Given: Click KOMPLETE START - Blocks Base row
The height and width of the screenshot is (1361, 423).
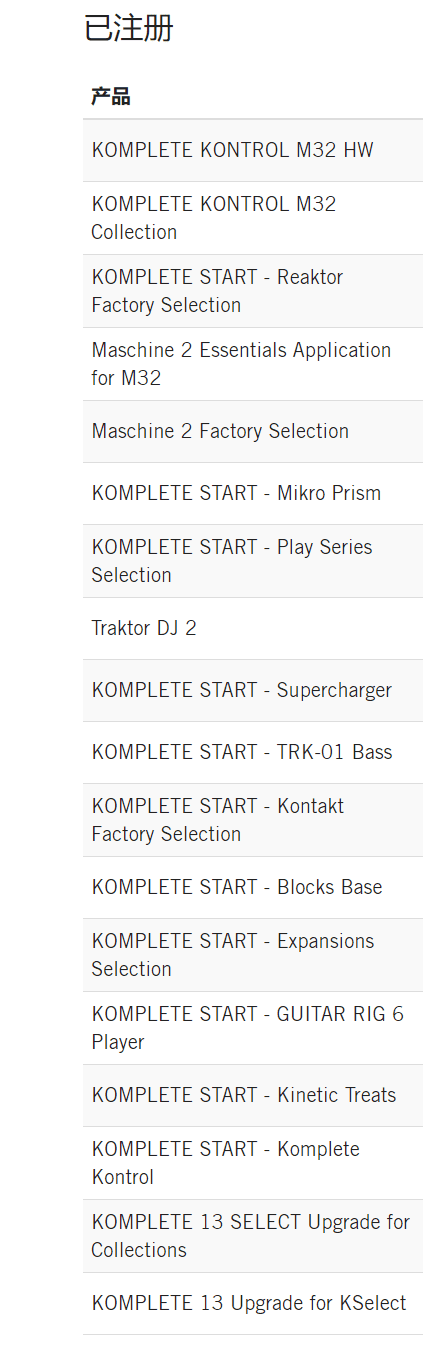Looking at the screenshot, I should point(253,887).
